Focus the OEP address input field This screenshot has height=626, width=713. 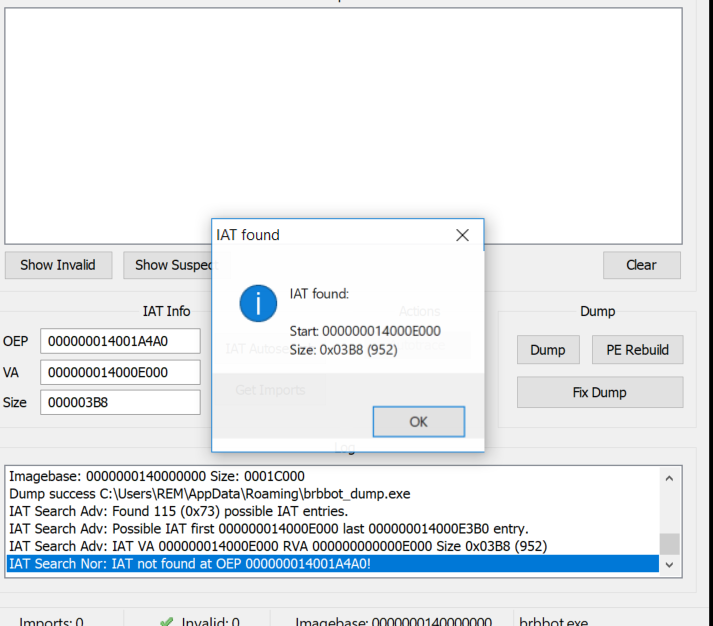120,341
